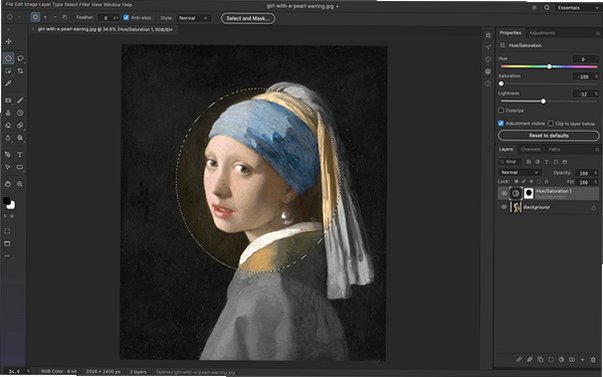Open the layer blend mode Normal dropdown

click(x=520, y=172)
